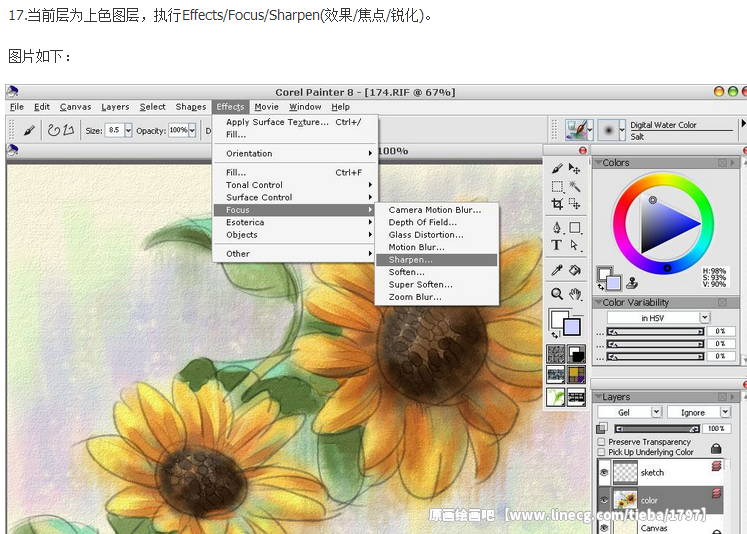
Task: Select the Layer Adjuster tool
Action: [x=575, y=169]
